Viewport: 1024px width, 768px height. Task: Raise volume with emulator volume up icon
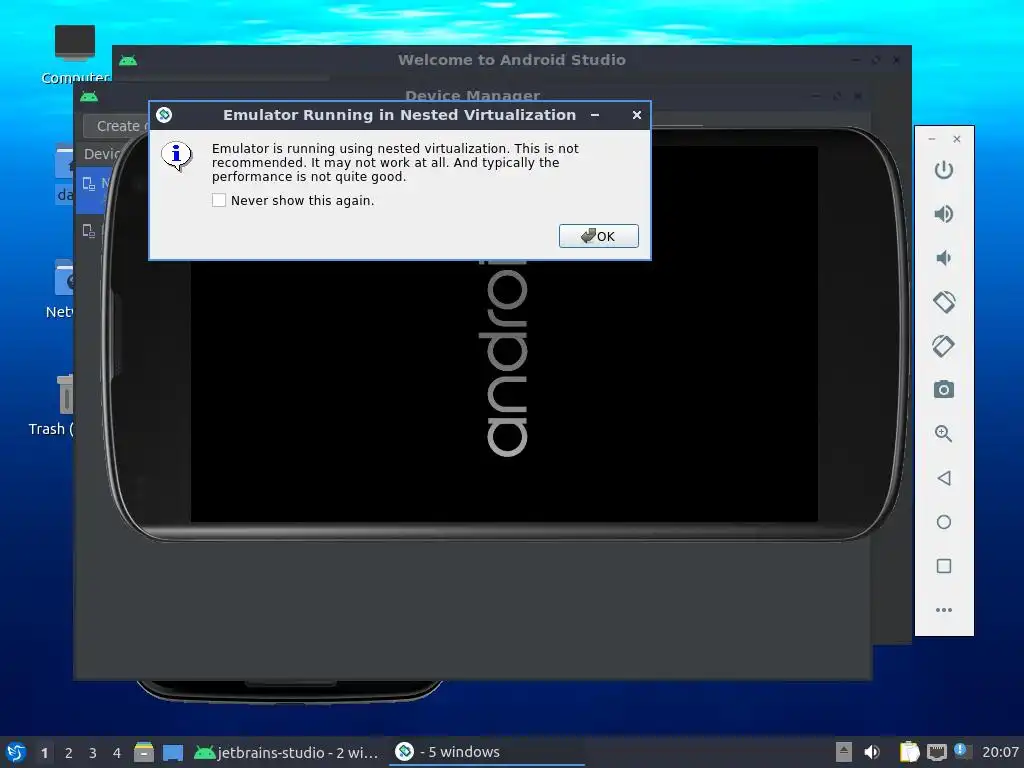click(x=943, y=214)
